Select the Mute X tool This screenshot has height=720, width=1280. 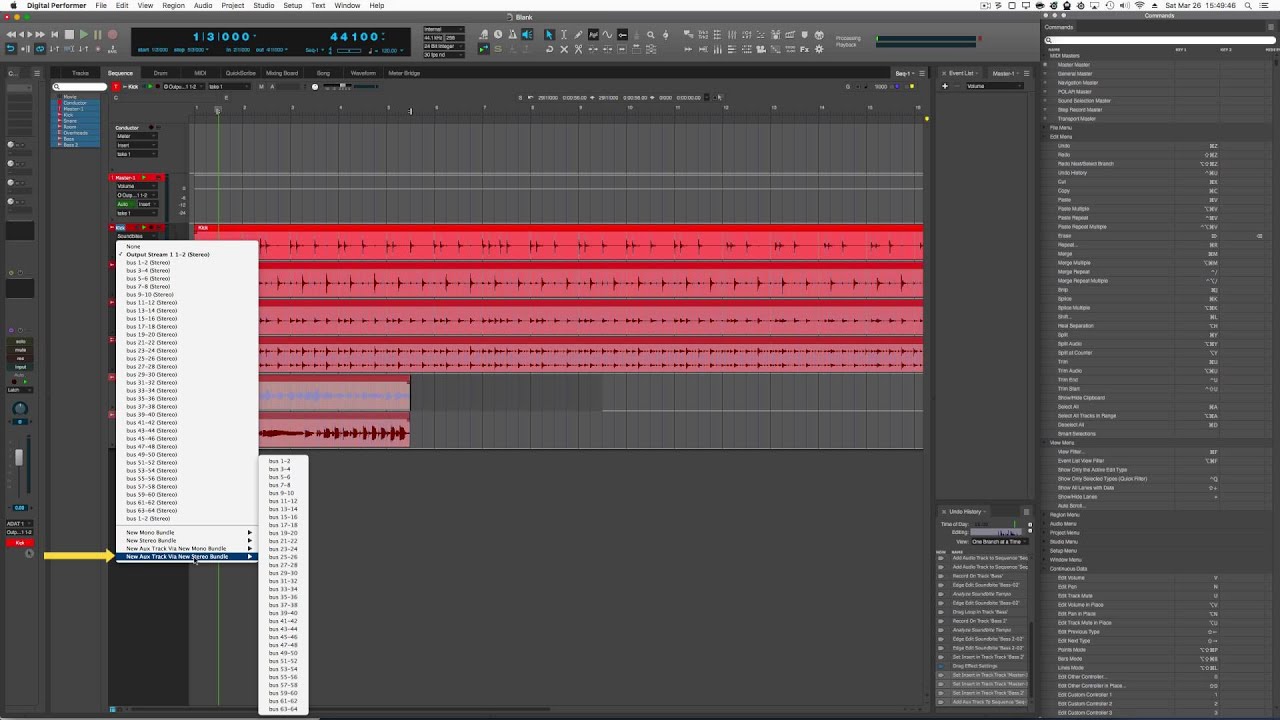564,50
